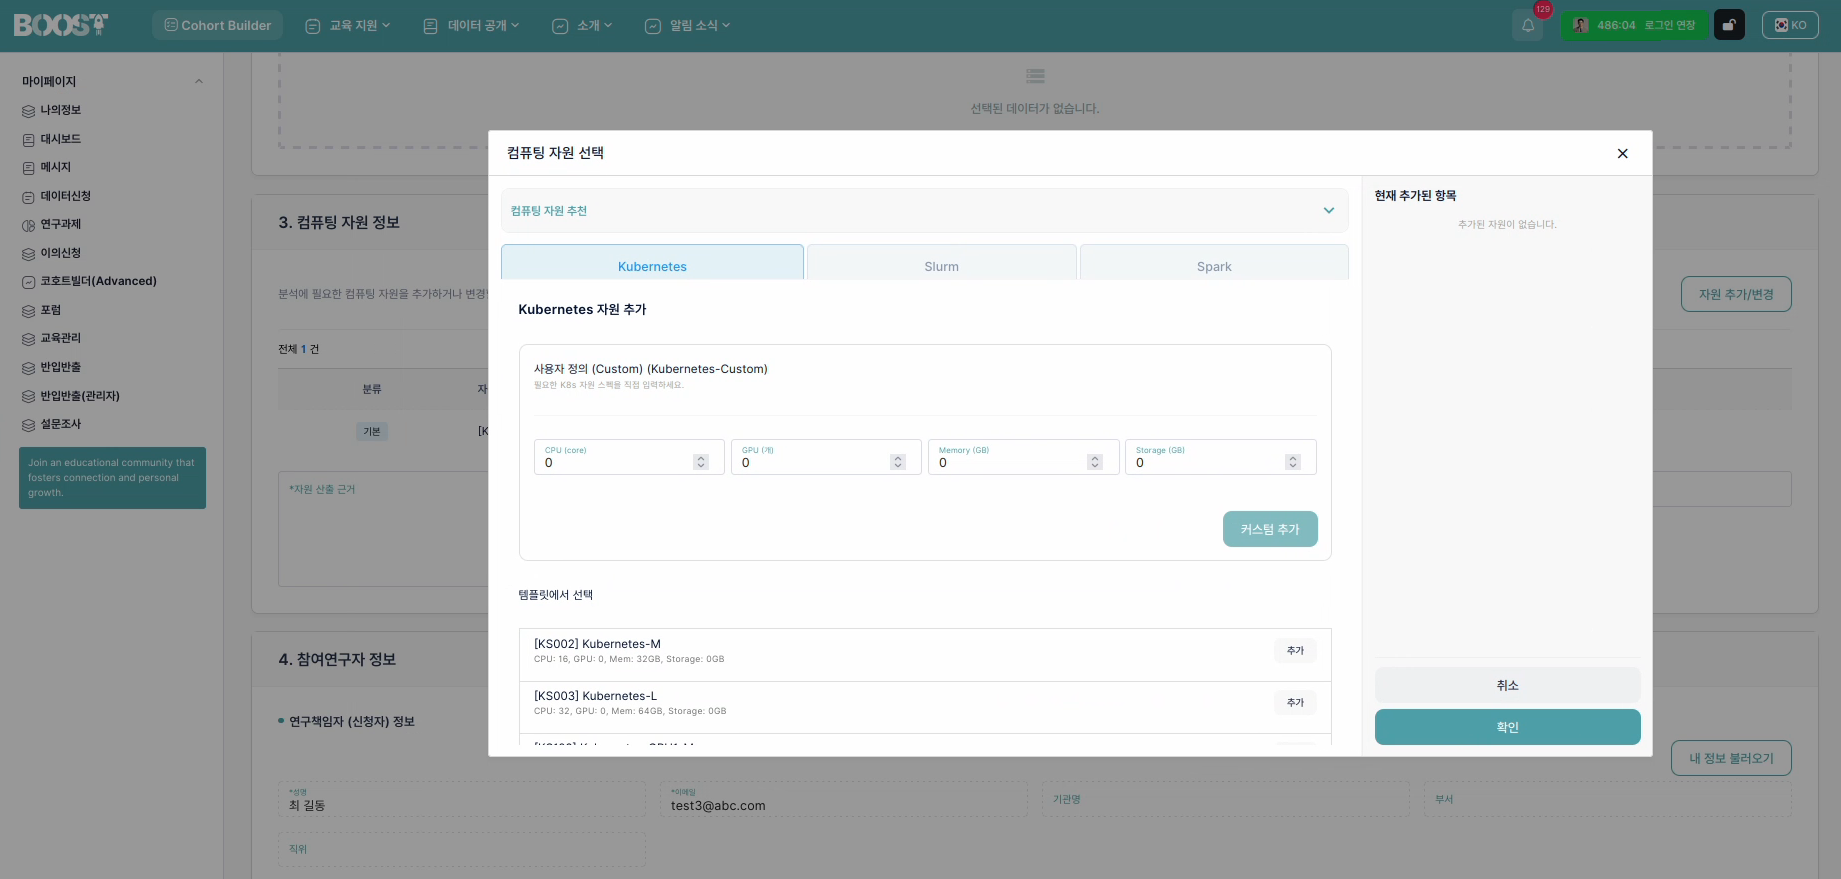Open the 데이터 공개 dropdown menu

[471, 25]
